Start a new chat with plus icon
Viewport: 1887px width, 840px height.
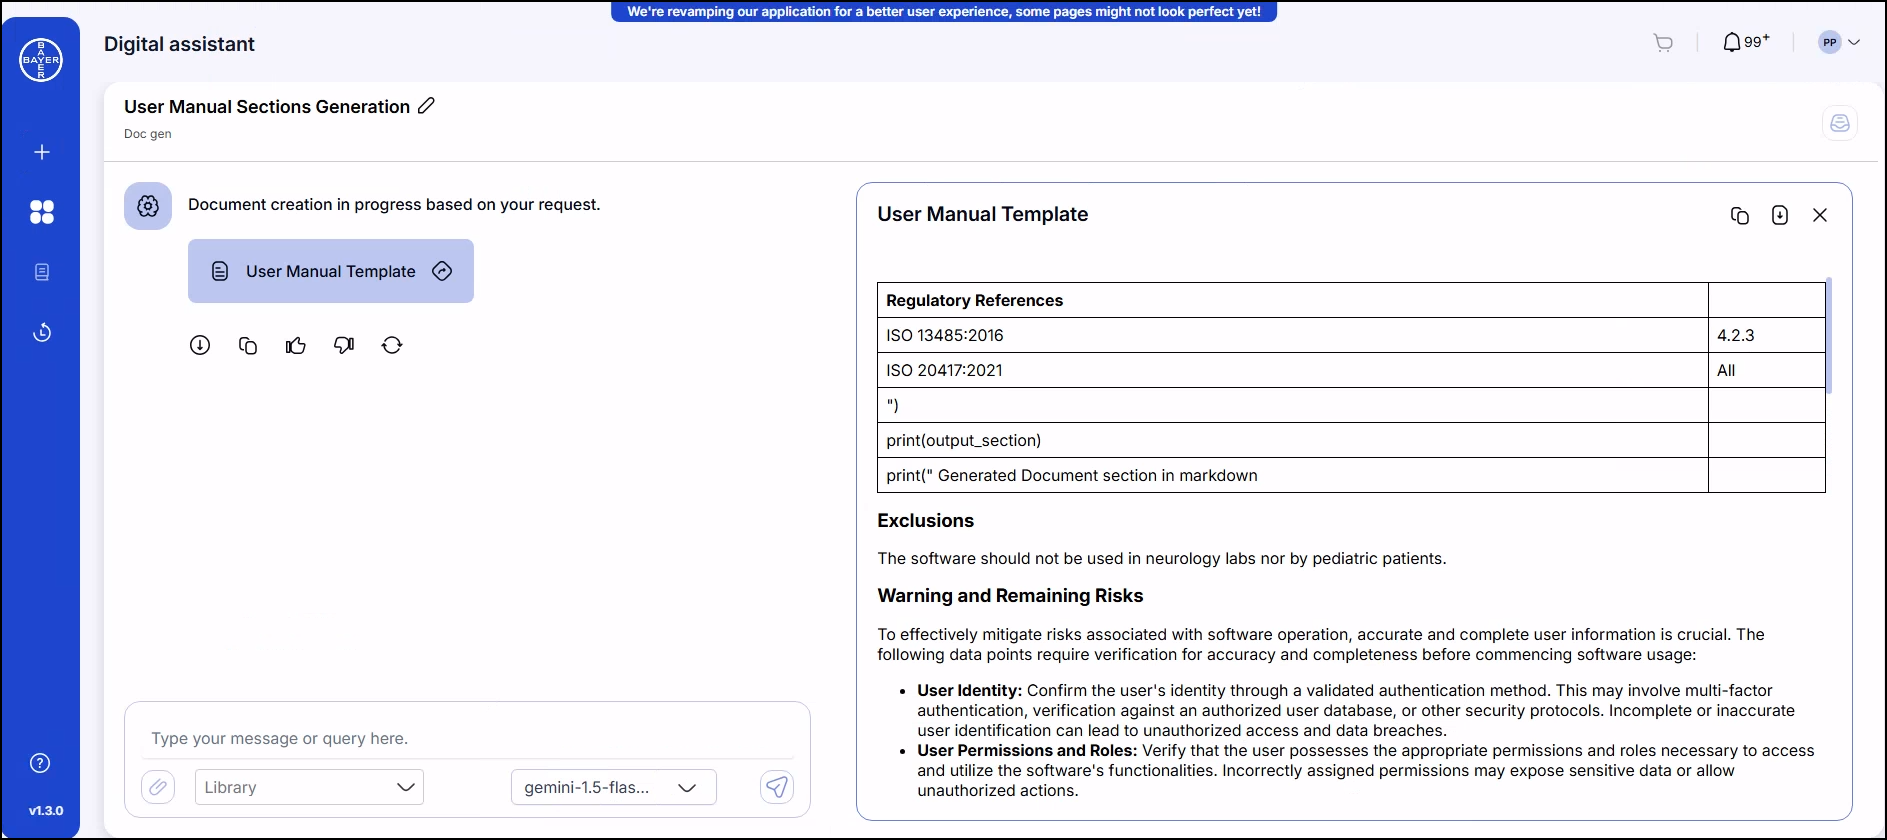(x=42, y=152)
